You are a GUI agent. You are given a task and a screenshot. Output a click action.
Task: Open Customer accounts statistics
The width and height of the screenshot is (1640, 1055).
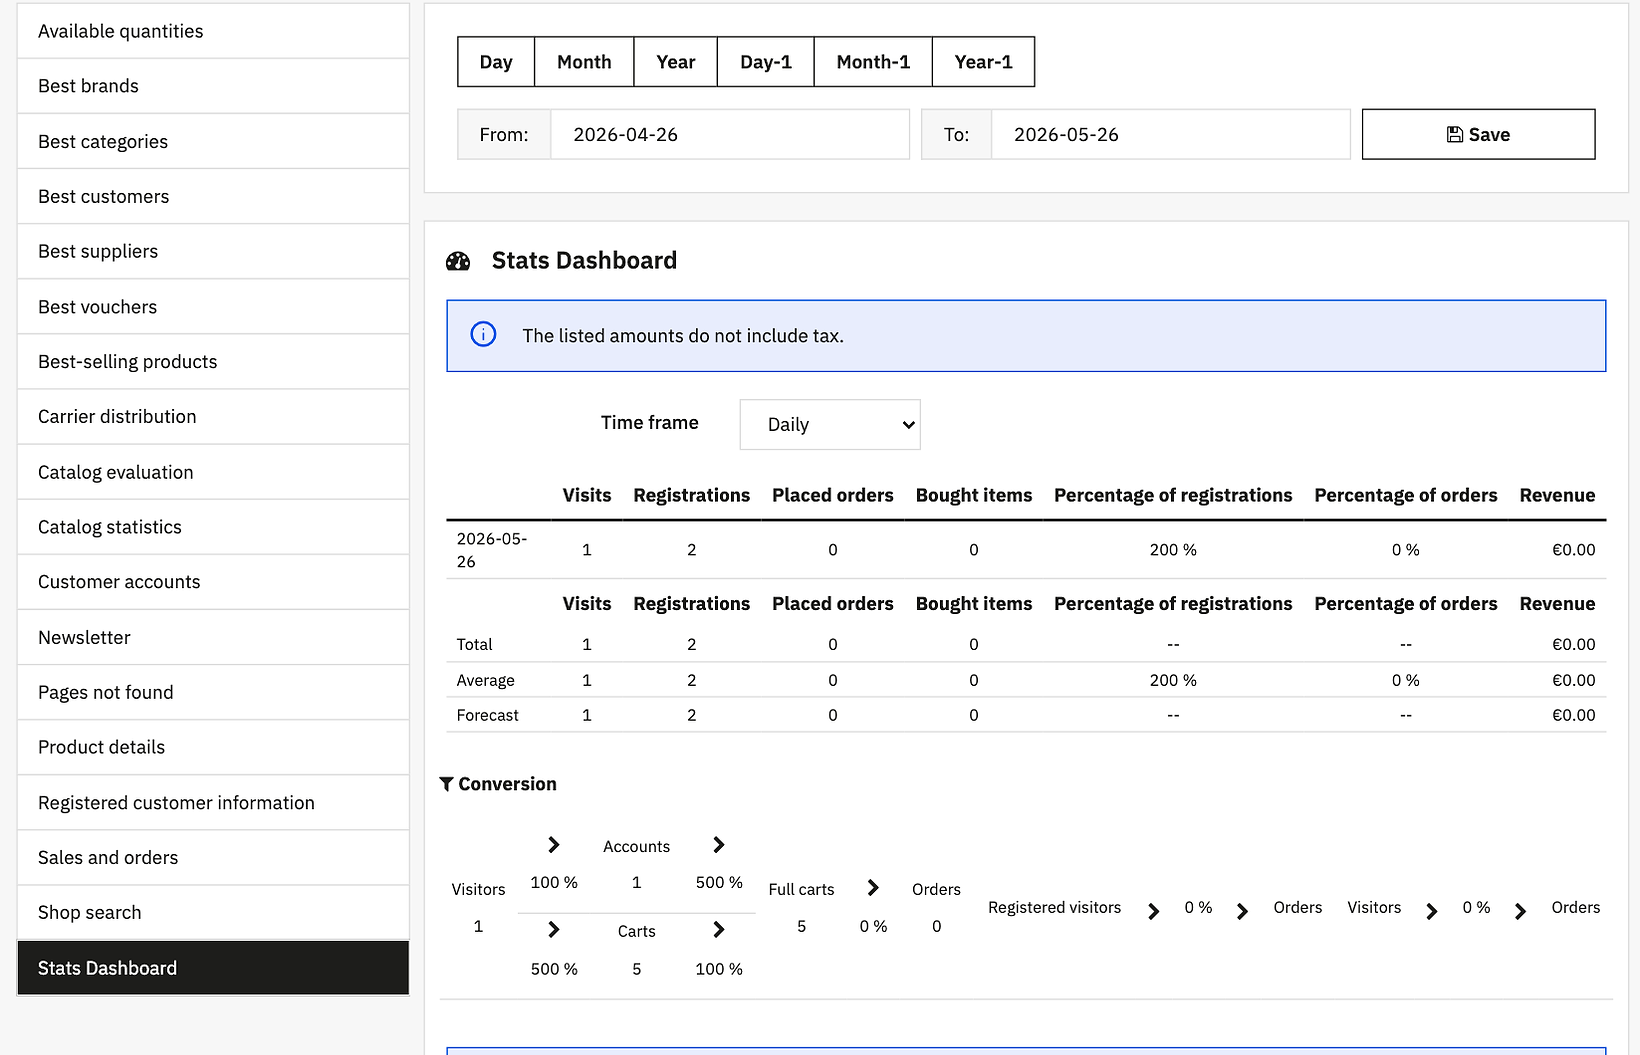tap(213, 582)
